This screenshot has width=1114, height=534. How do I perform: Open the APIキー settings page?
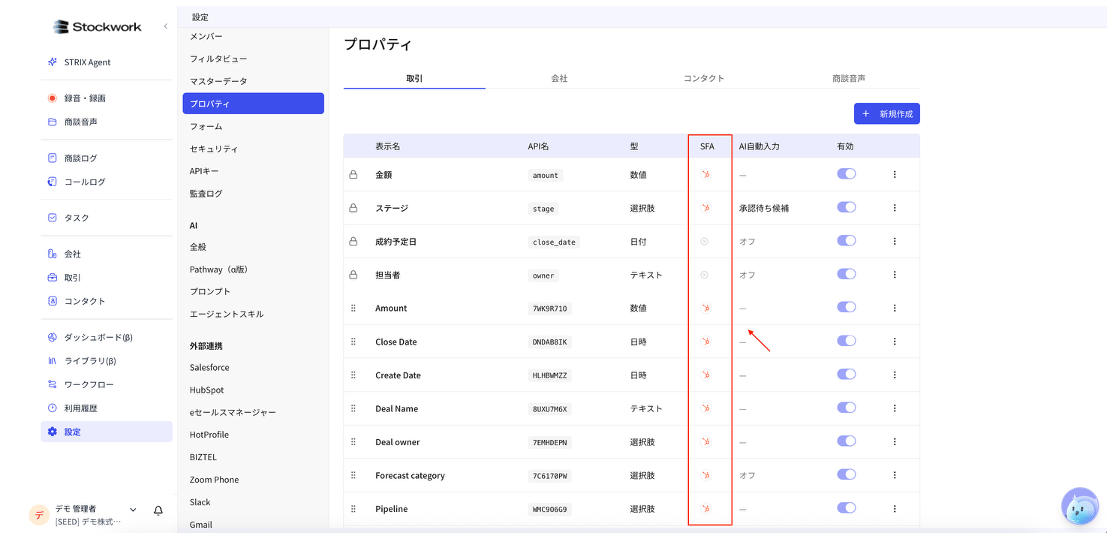[x=205, y=171]
